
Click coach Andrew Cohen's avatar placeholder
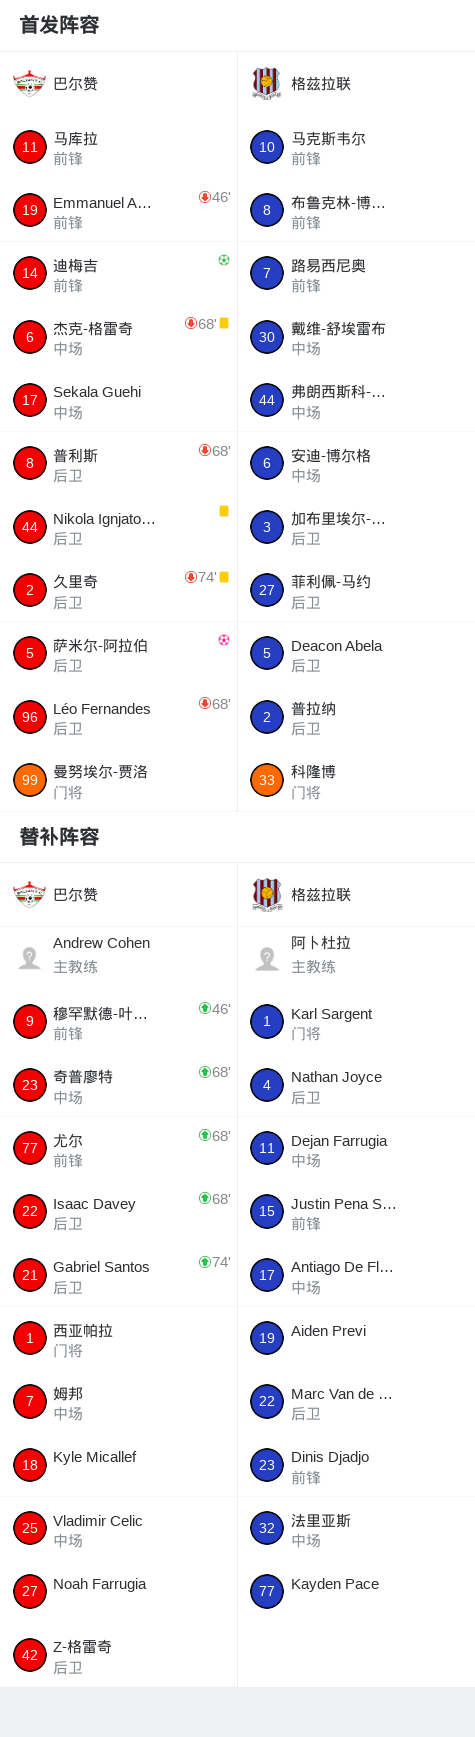pyautogui.click(x=29, y=958)
